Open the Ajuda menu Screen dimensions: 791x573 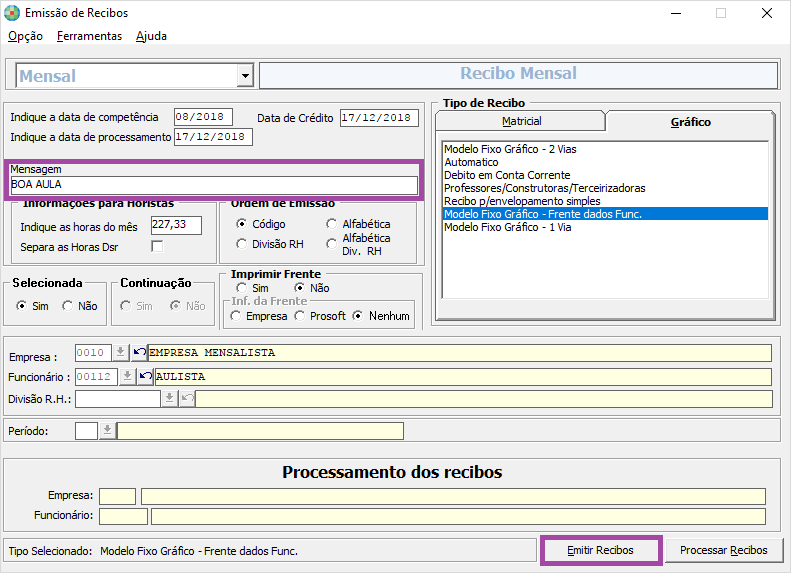coord(151,36)
